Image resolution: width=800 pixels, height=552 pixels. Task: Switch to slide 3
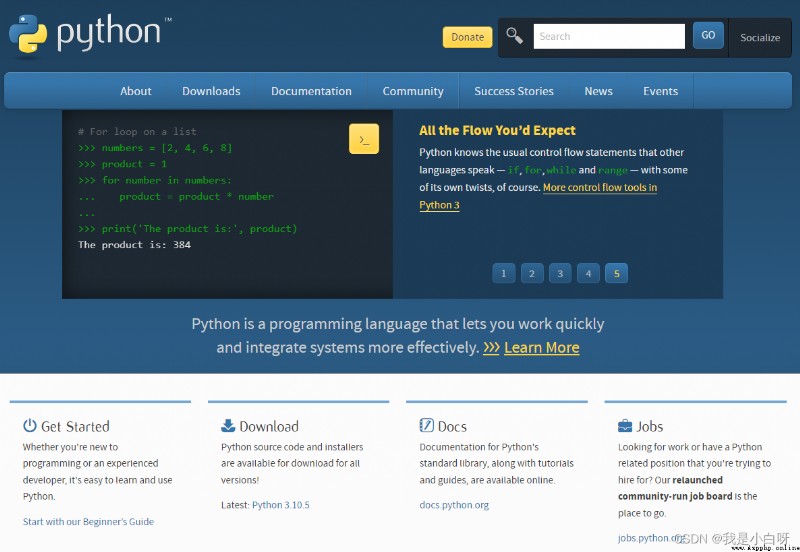[x=560, y=273]
